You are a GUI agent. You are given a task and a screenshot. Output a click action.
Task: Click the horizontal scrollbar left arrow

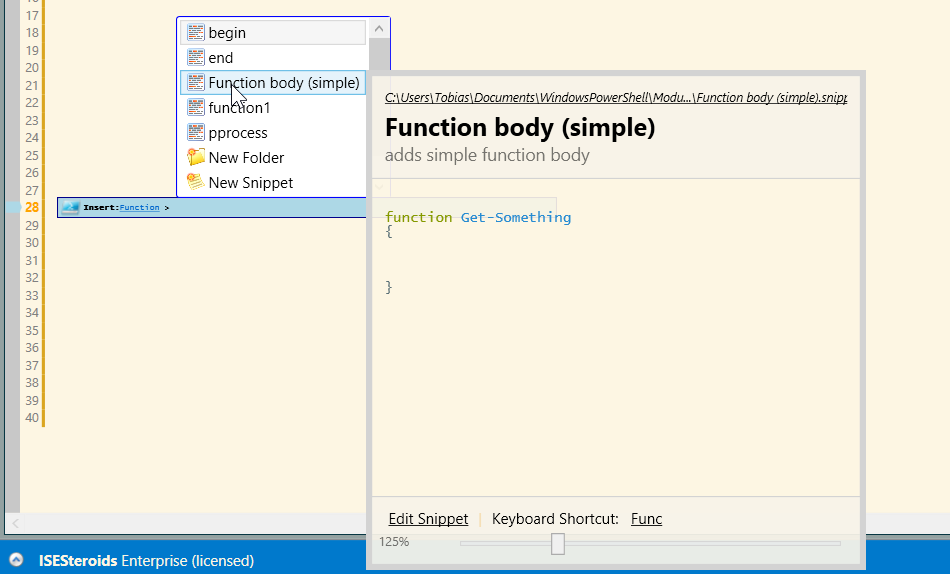15,523
